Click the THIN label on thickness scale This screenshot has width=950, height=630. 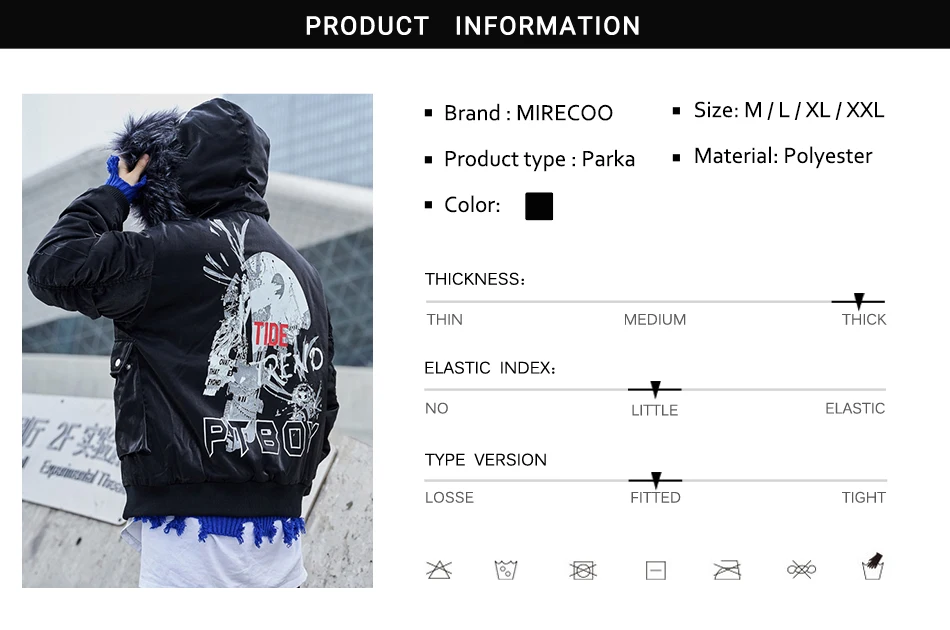tap(444, 319)
